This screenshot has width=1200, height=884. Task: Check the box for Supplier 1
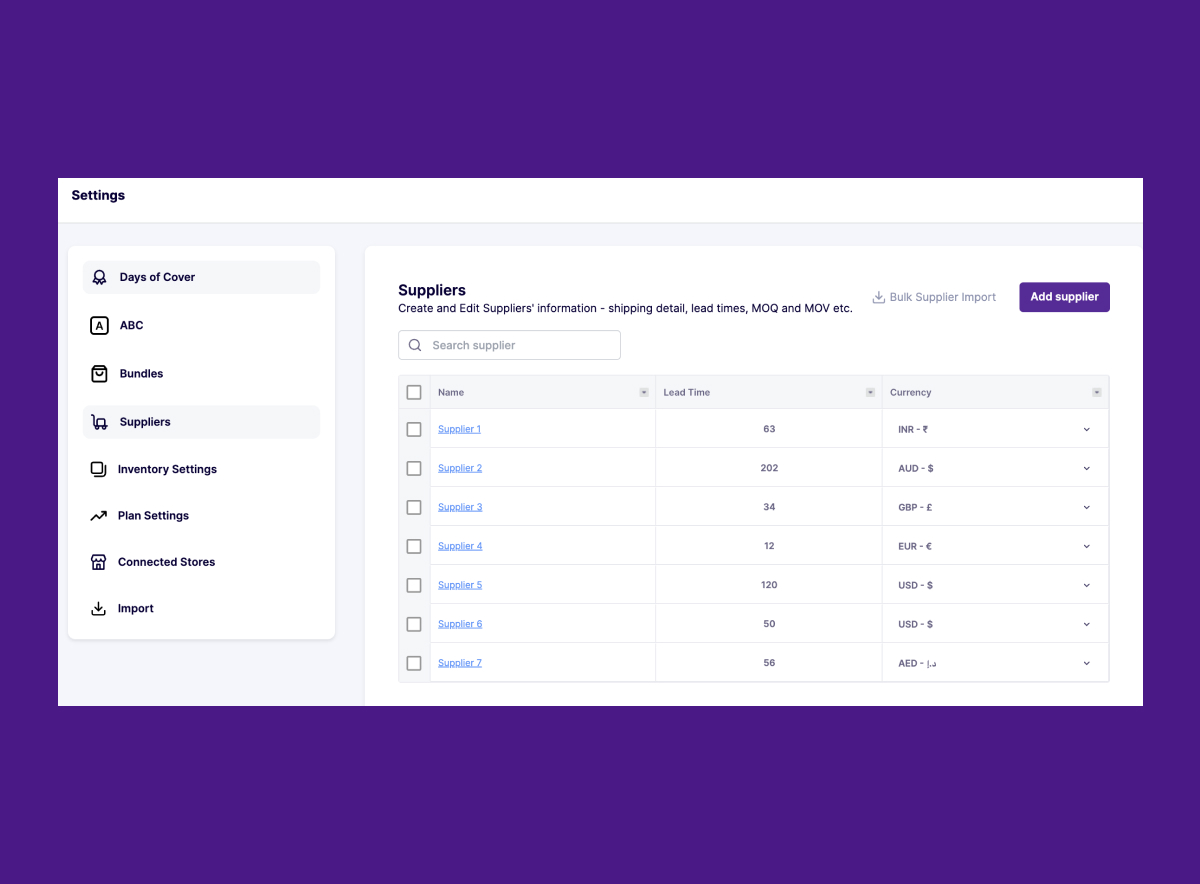pos(414,429)
